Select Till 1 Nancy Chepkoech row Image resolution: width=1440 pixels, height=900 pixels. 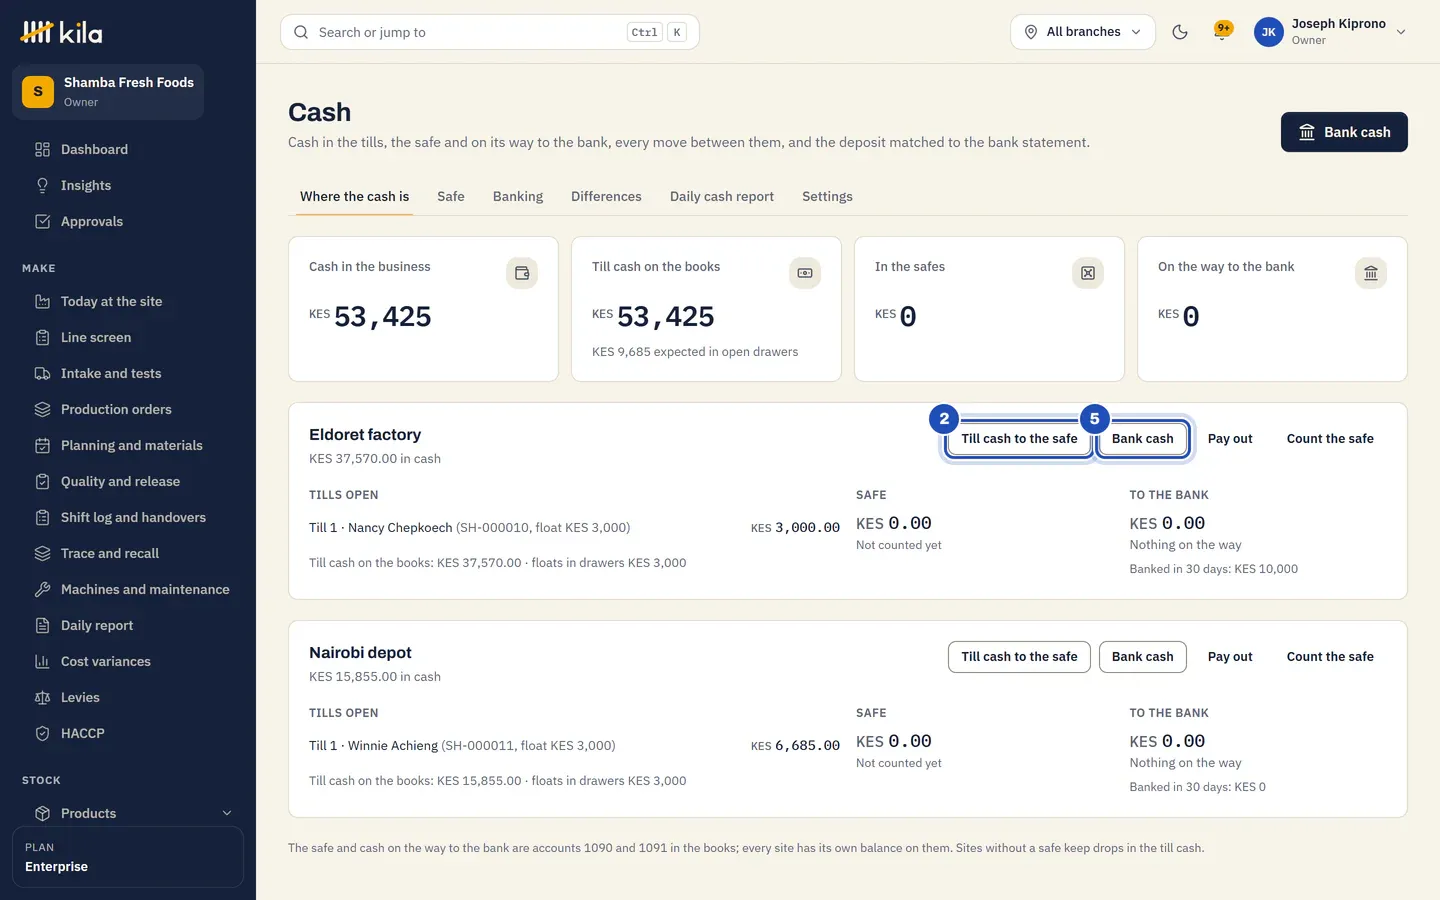[x=574, y=528]
